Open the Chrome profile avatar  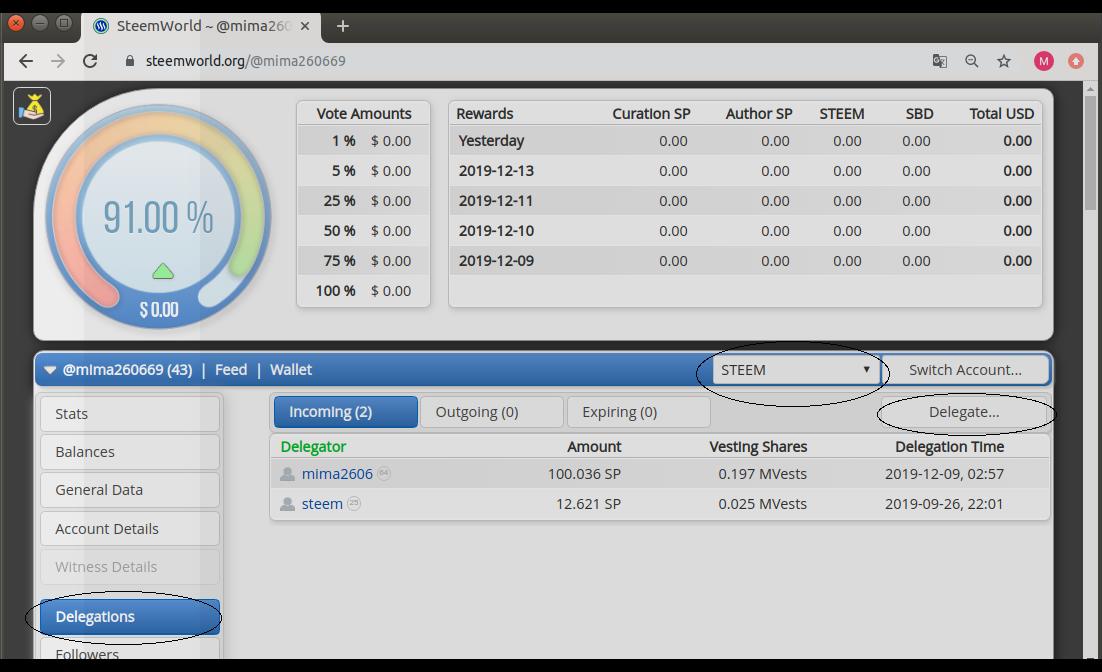pyautogui.click(x=1043, y=61)
